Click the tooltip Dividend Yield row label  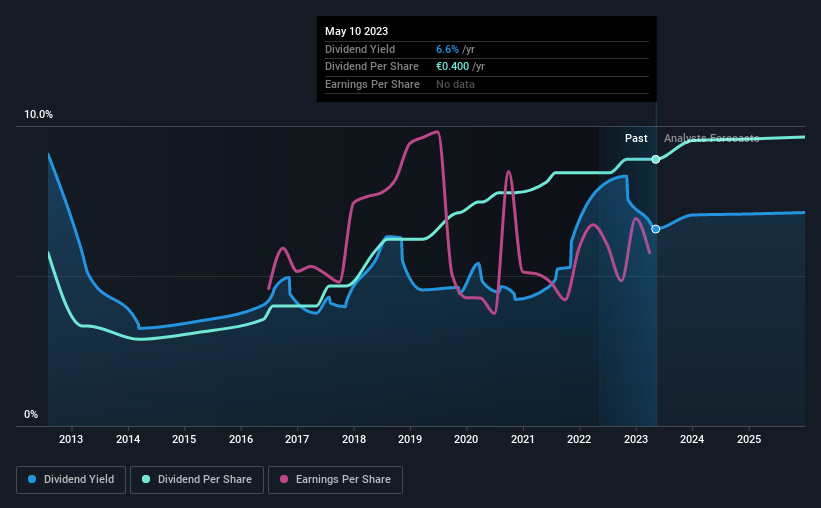(360, 49)
